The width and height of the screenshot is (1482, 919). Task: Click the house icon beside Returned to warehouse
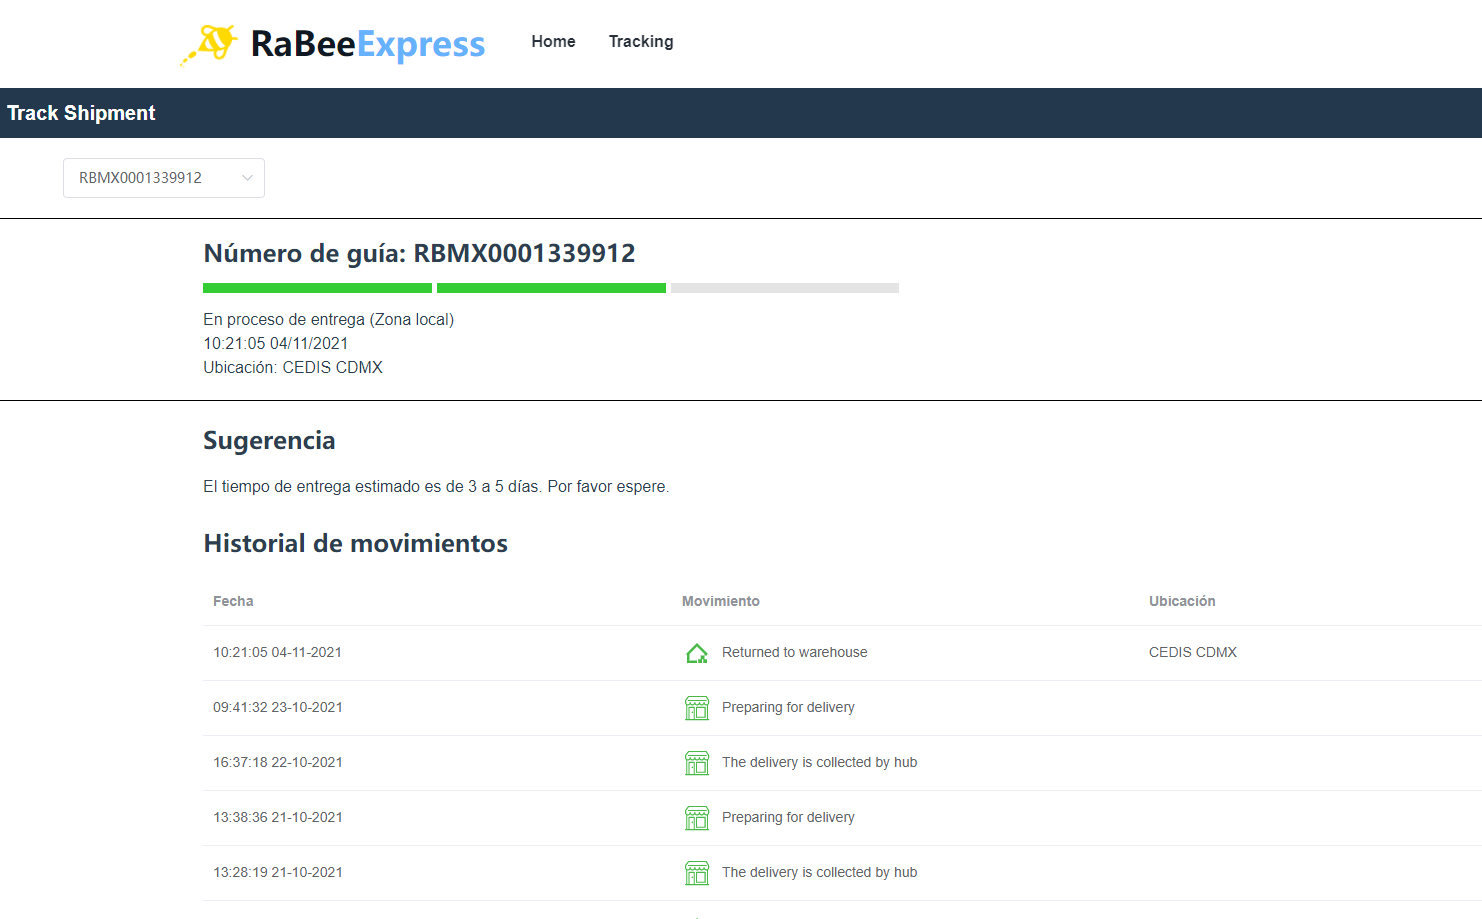tap(697, 653)
